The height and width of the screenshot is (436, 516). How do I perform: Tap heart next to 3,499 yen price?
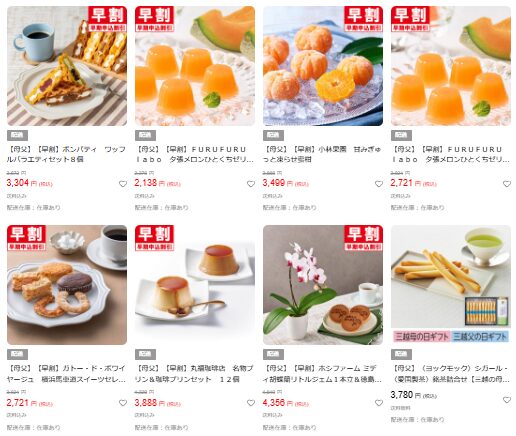pyautogui.click(x=379, y=184)
